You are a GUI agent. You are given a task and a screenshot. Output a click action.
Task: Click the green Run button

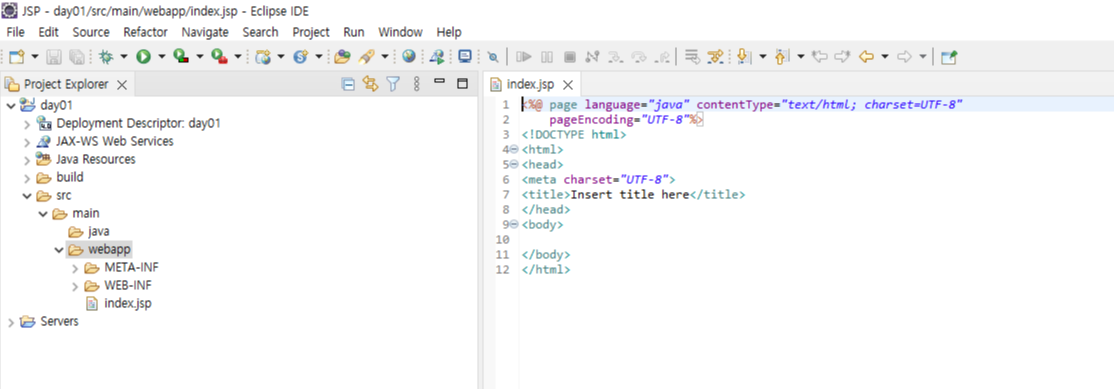pyautogui.click(x=144, y=57)
